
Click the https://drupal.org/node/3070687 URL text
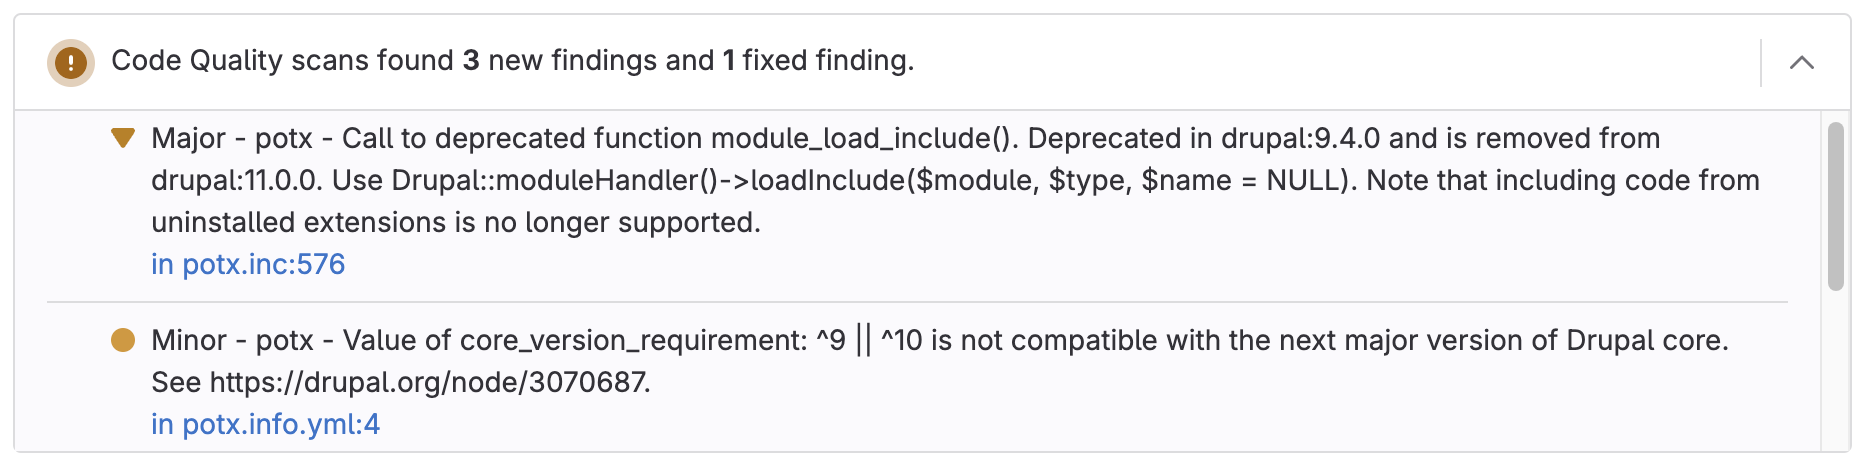pyautogui.click(x=430, y=382)
